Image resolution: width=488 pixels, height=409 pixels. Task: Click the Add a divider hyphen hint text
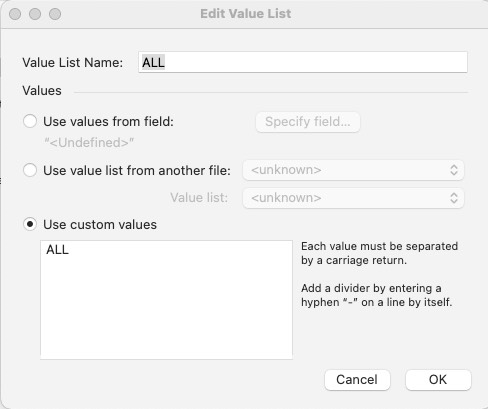pyautogui.click(x=376, y=295)
